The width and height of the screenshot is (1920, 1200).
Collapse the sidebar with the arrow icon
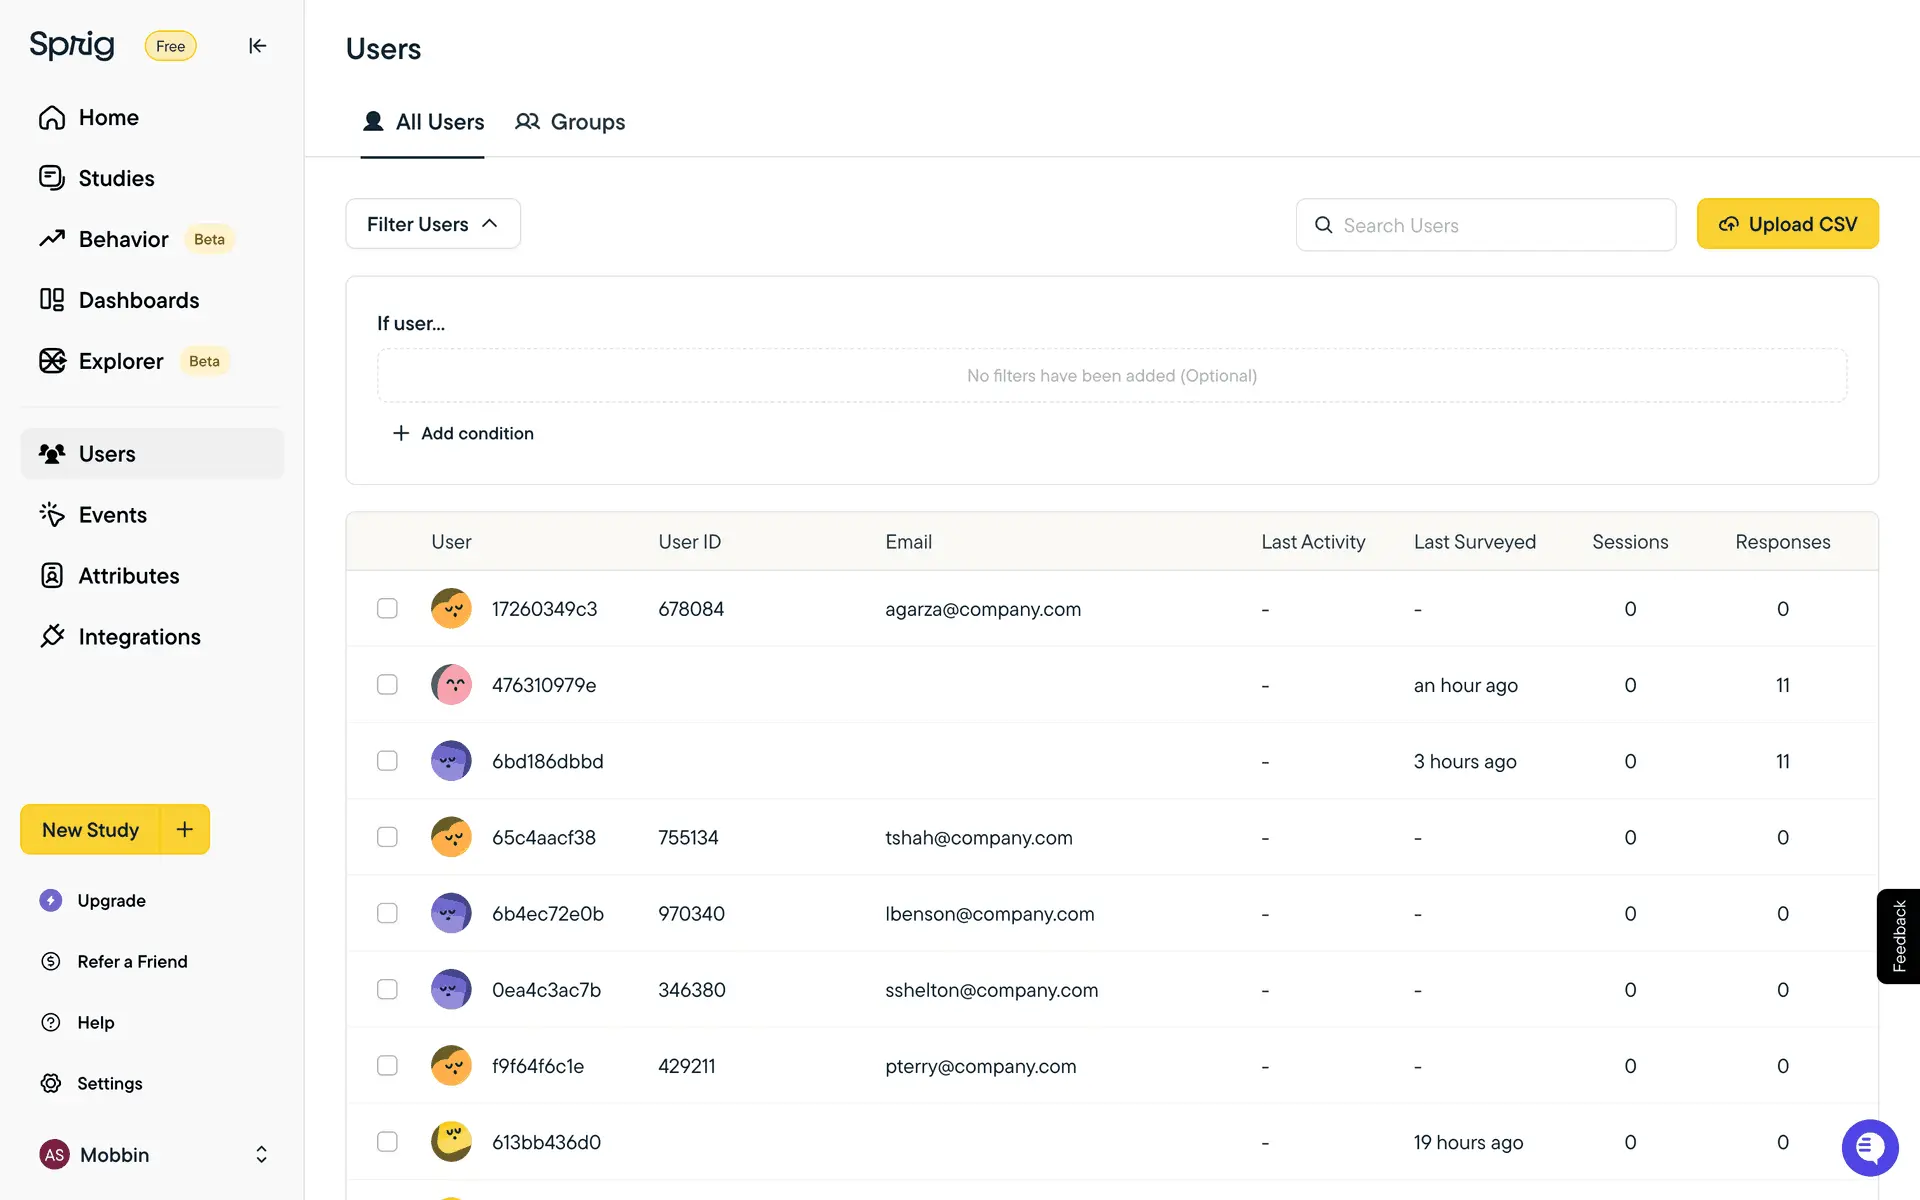[x=257, y=46]
